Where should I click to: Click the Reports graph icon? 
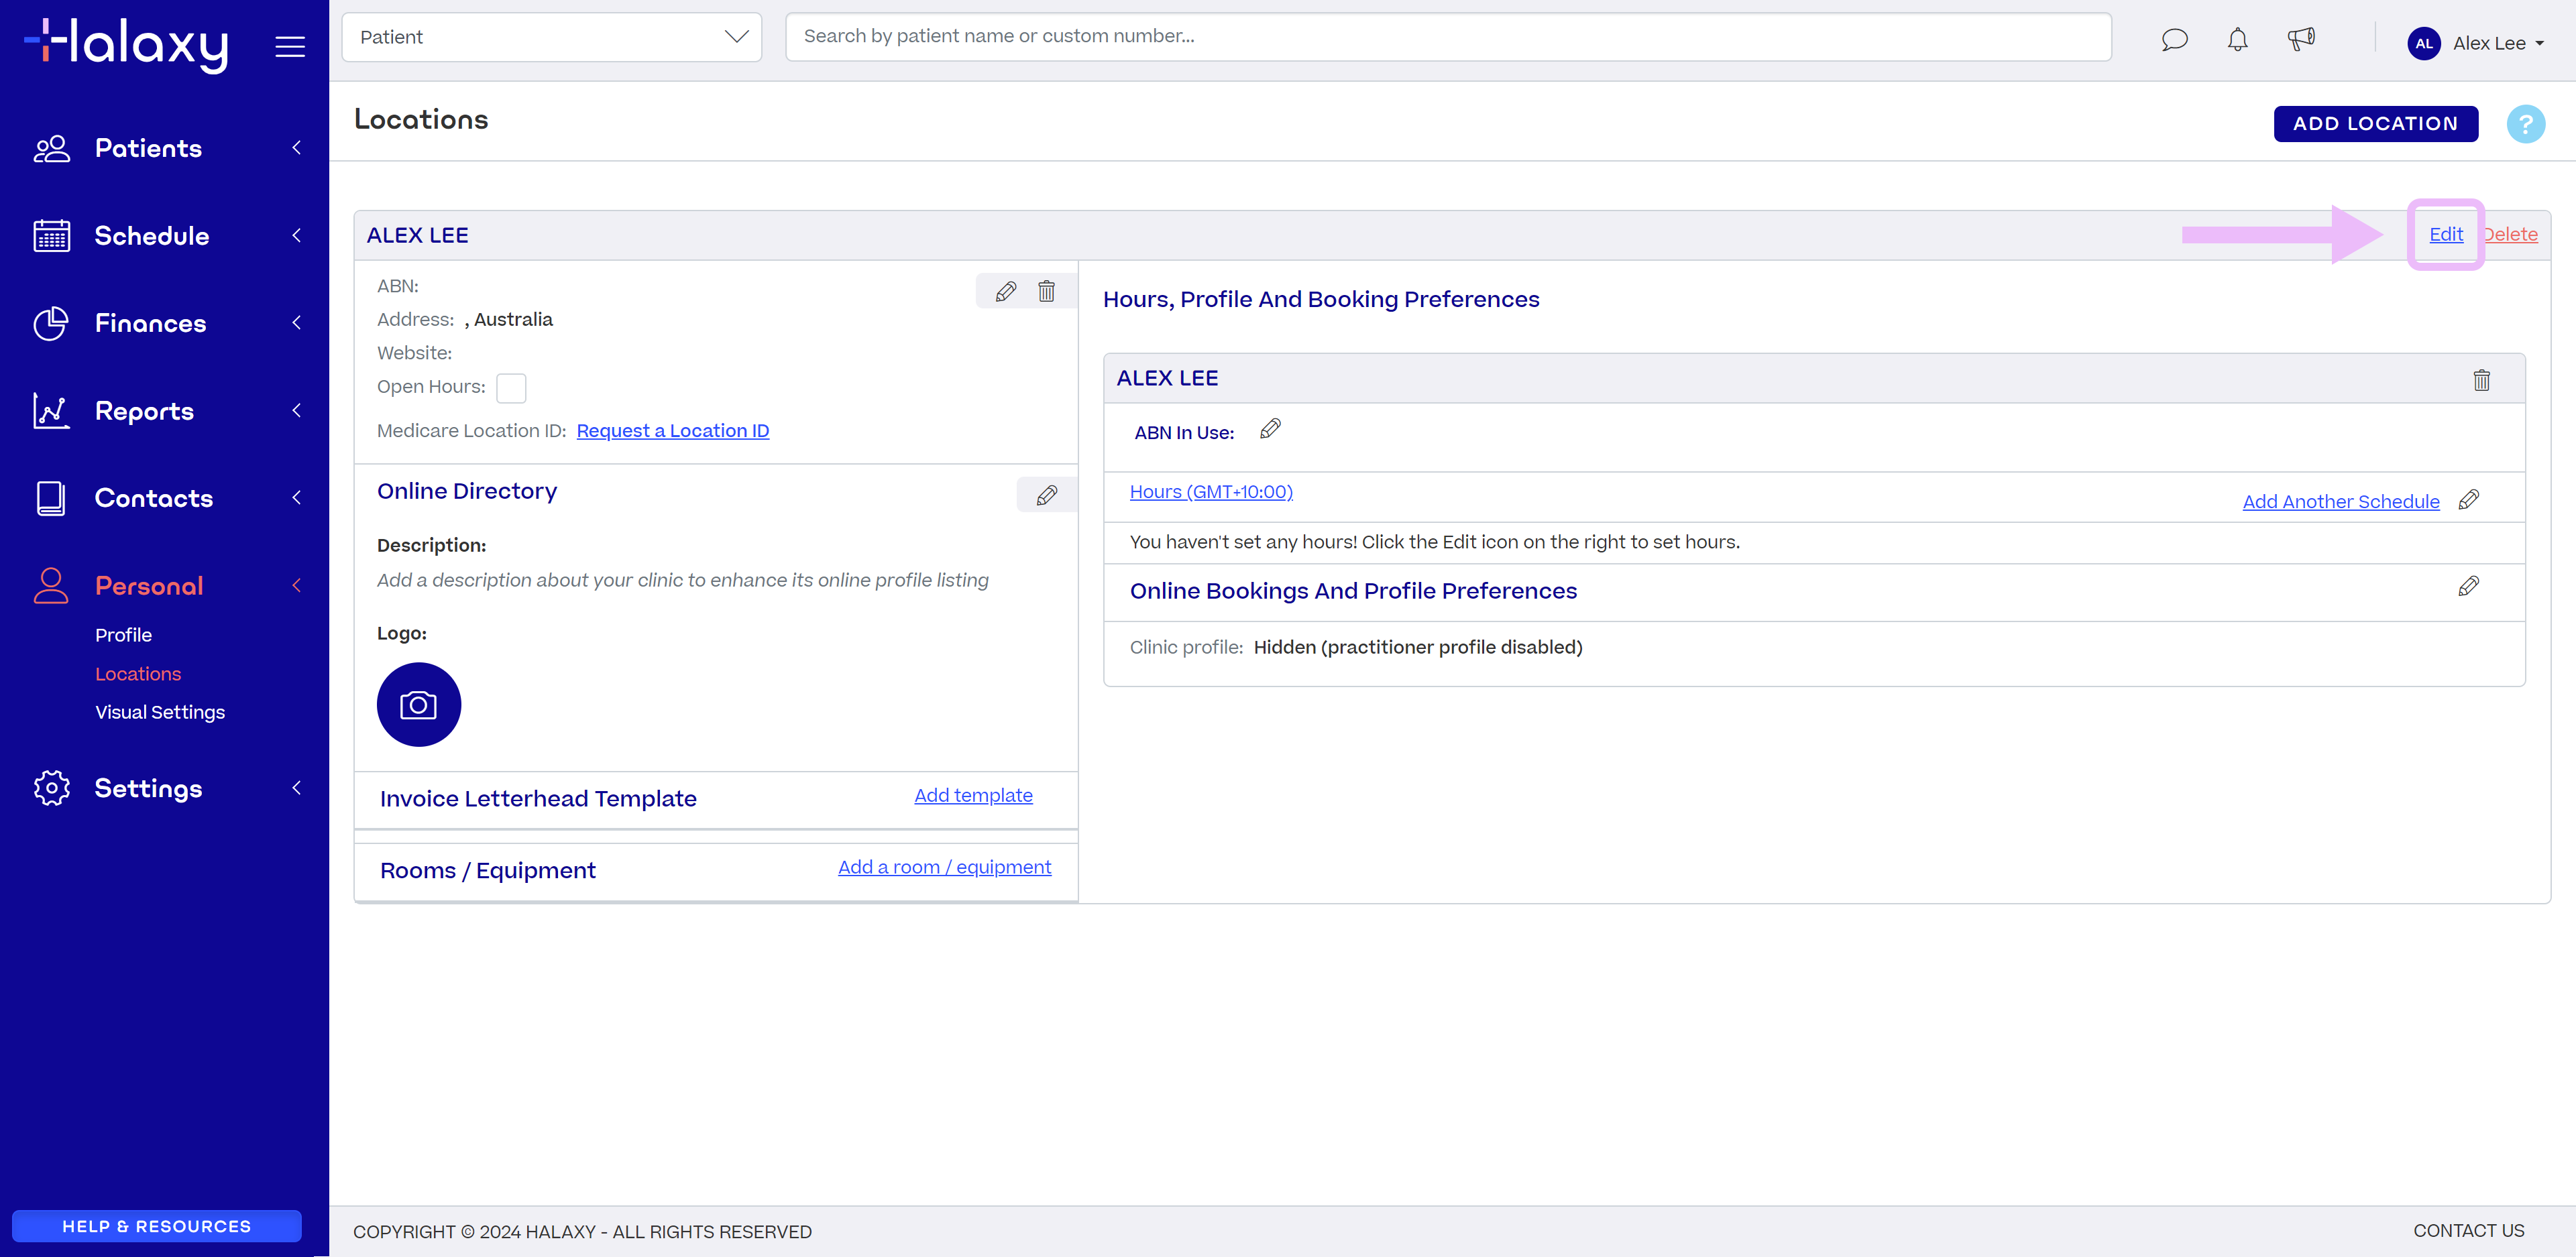click(x=51, y=411)
